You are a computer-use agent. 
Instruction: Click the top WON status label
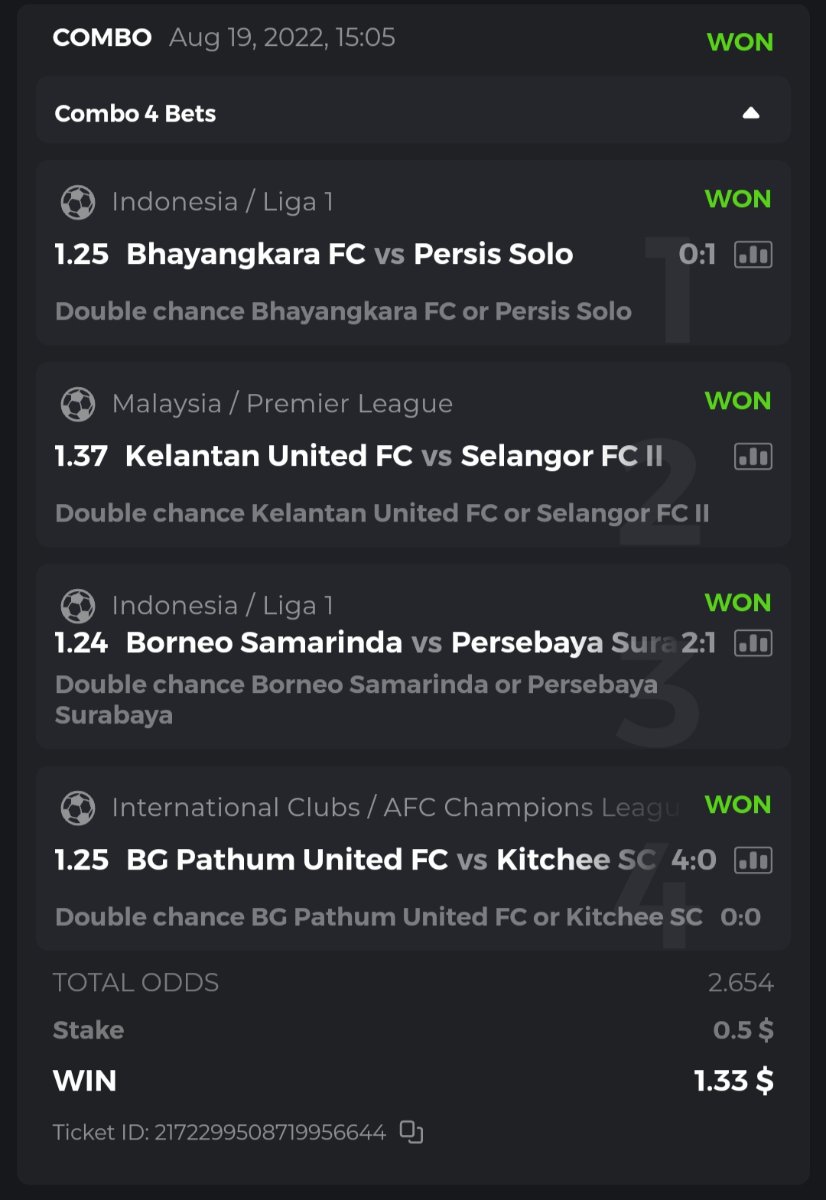(739, 42)
